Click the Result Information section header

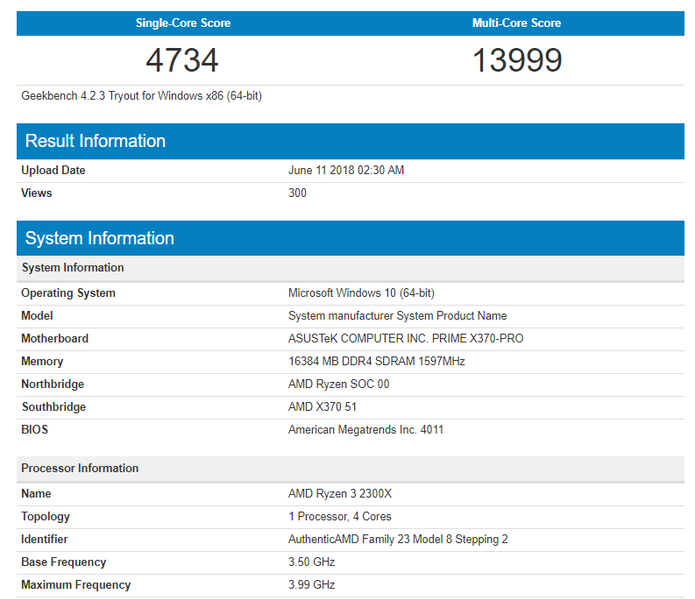pyautogui.click(x=350, y=141)
